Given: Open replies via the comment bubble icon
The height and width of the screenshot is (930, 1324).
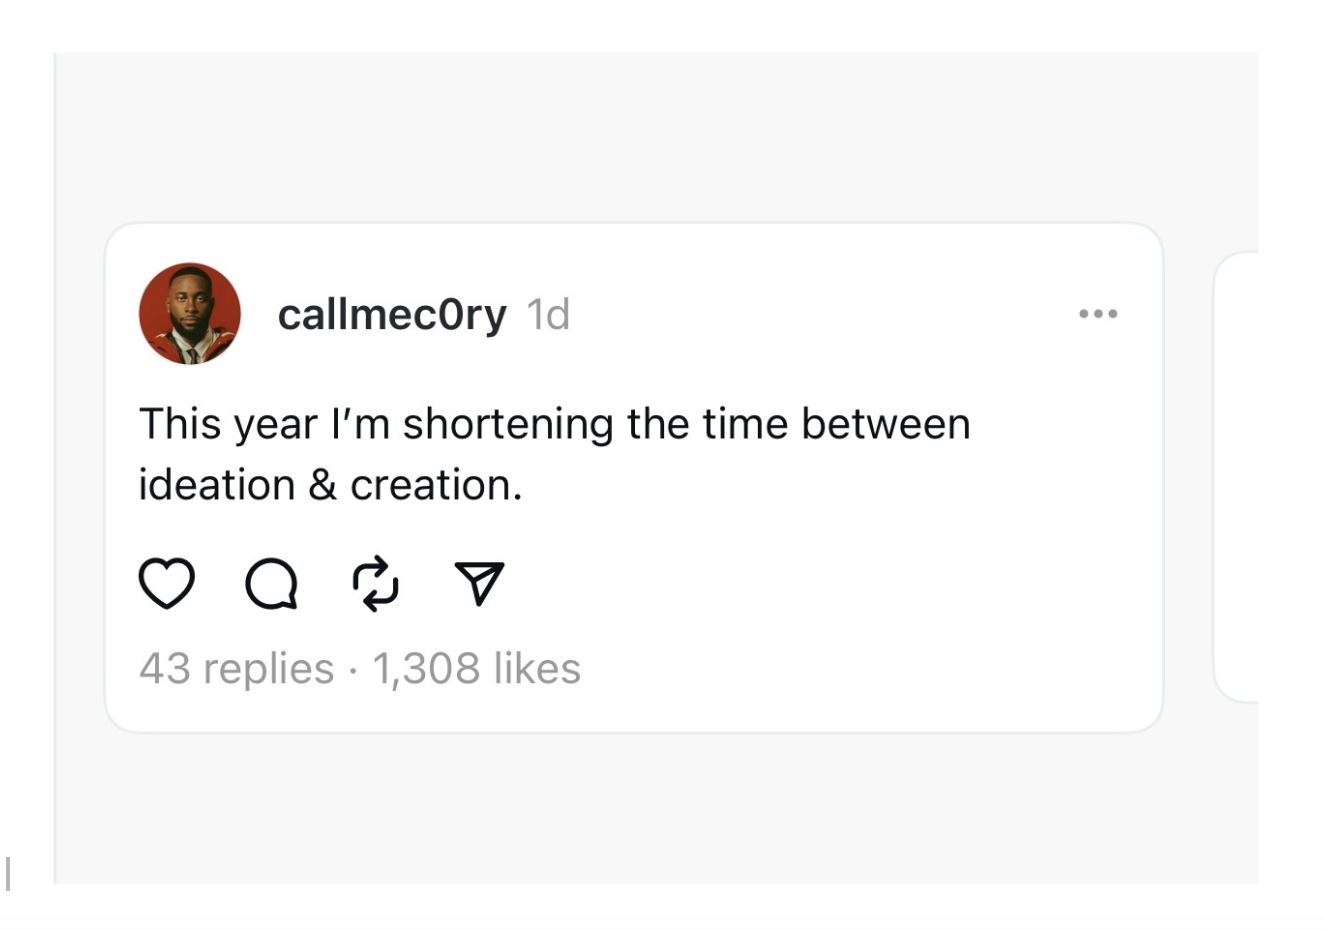Looking at the screenshot, I should [x=271, y=584].
